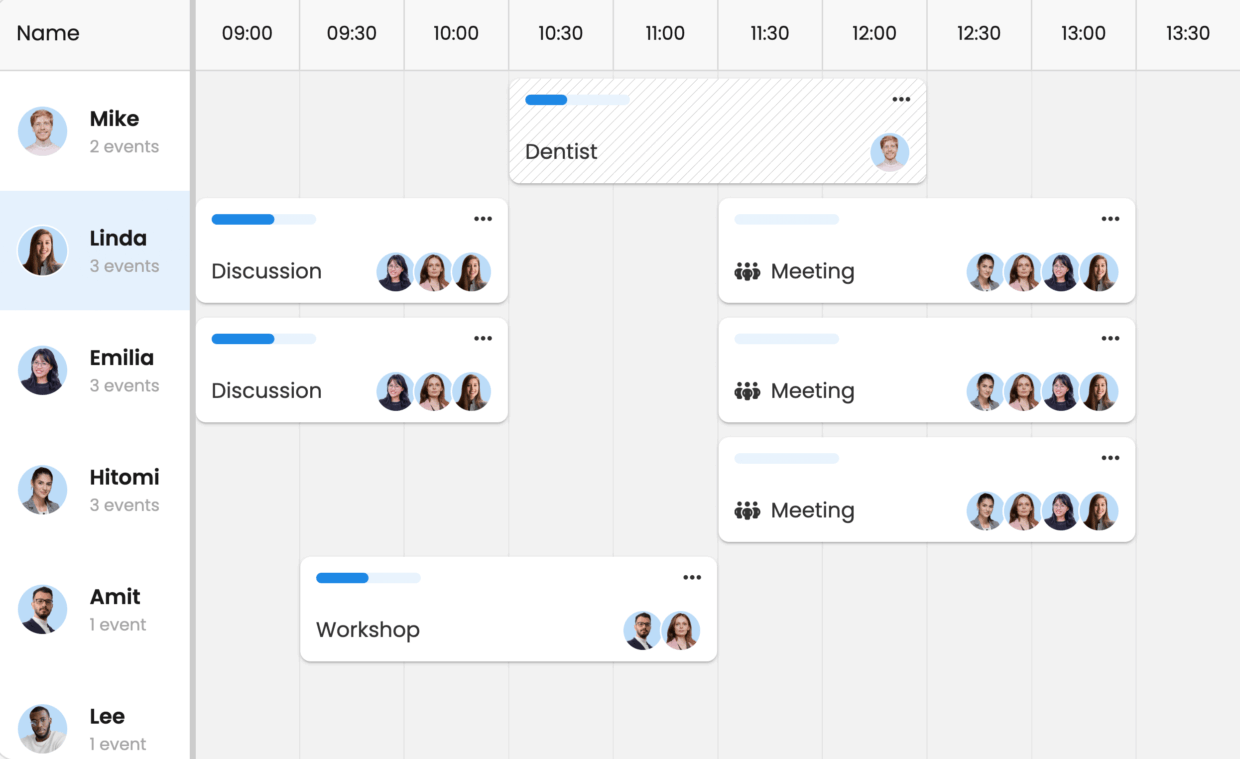Open options menu on Emilia's Meeting event
This screenshot has height=759, width=1240.
1110,338
